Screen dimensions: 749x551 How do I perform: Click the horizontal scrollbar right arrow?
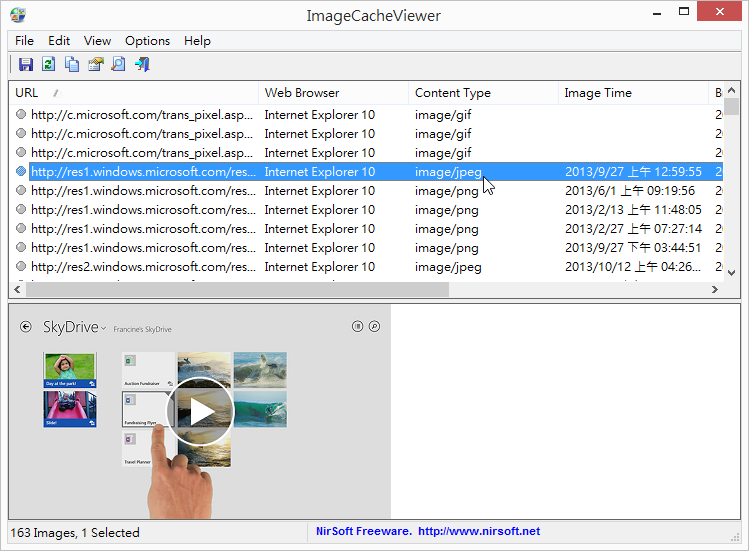715,289
